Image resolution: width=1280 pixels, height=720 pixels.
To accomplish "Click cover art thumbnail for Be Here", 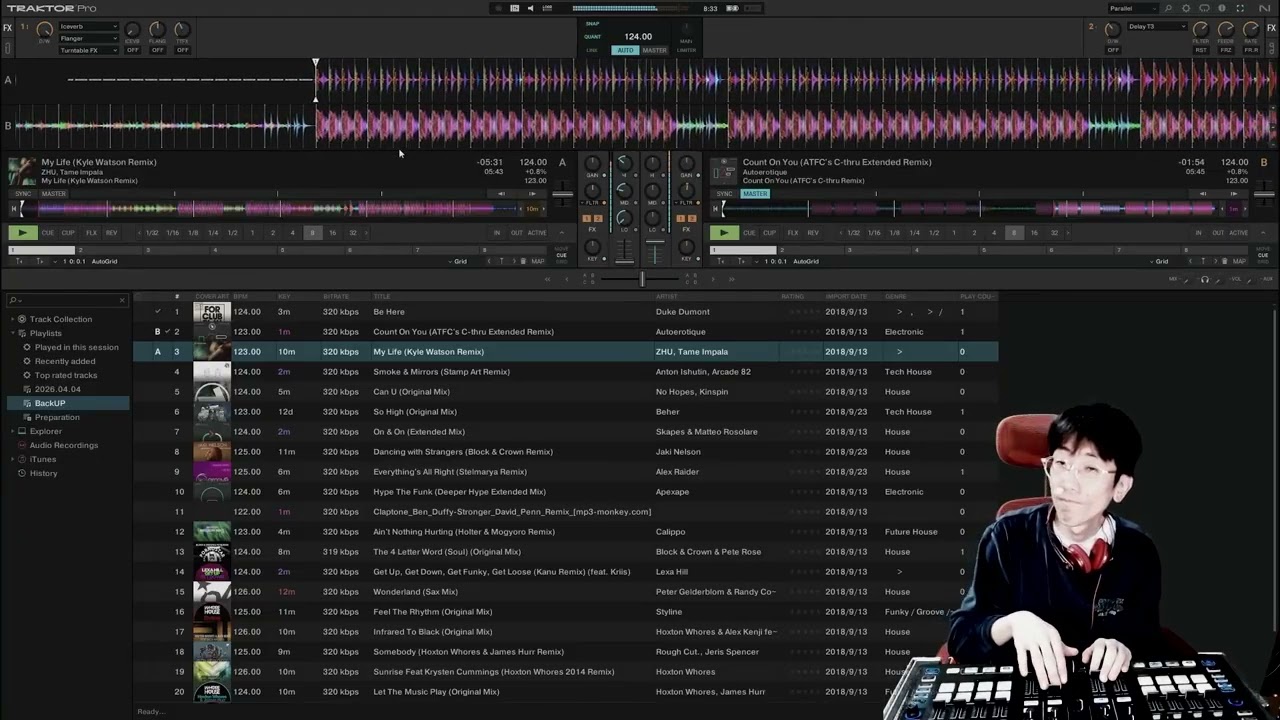I will (x=212, y=311).
